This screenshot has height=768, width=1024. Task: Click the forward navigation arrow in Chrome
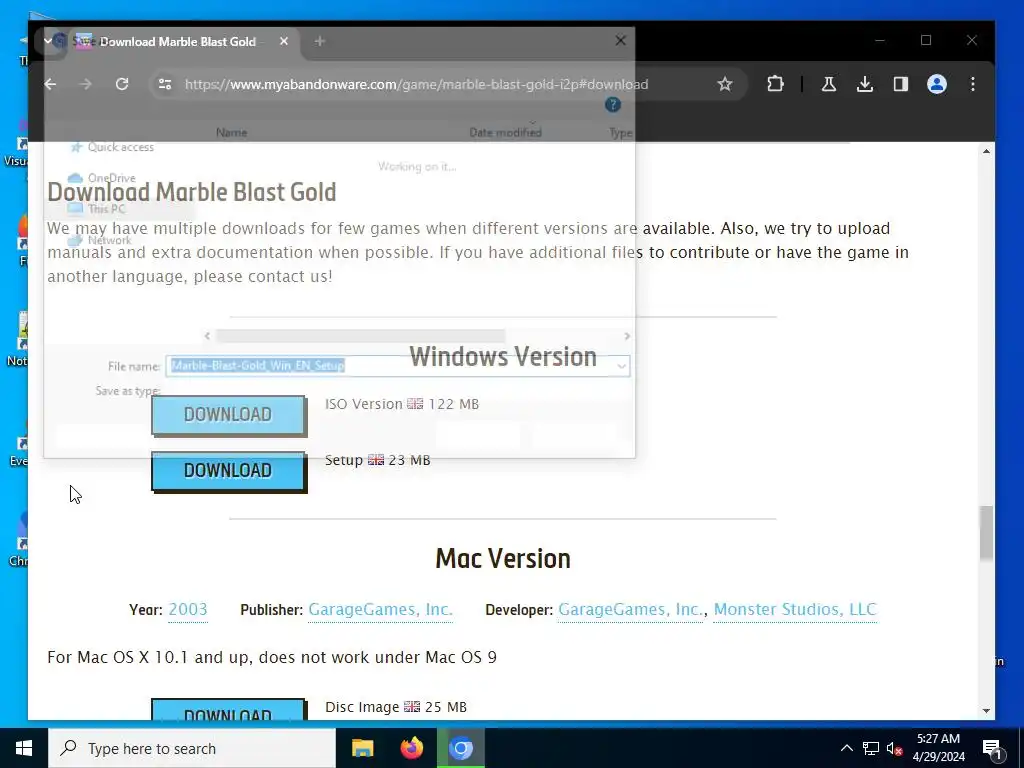(86, 84)
